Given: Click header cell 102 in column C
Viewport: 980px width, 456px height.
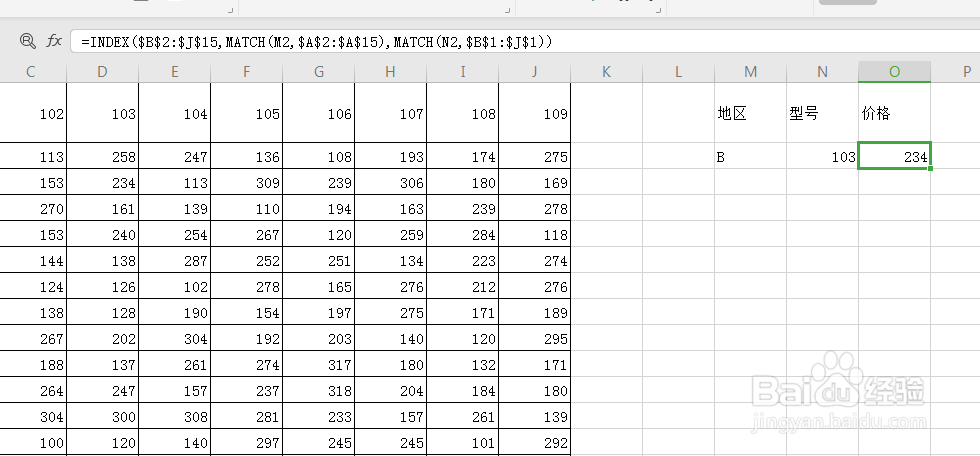Looking at the screenshot, I should tap(32, 113).
